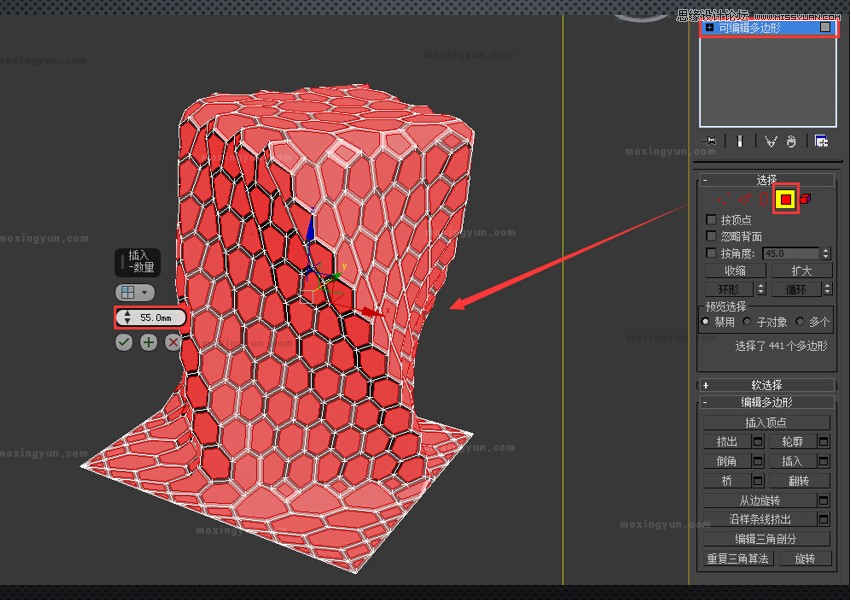Open settings box next to 沿样条线挤出

tap(823, 520)
